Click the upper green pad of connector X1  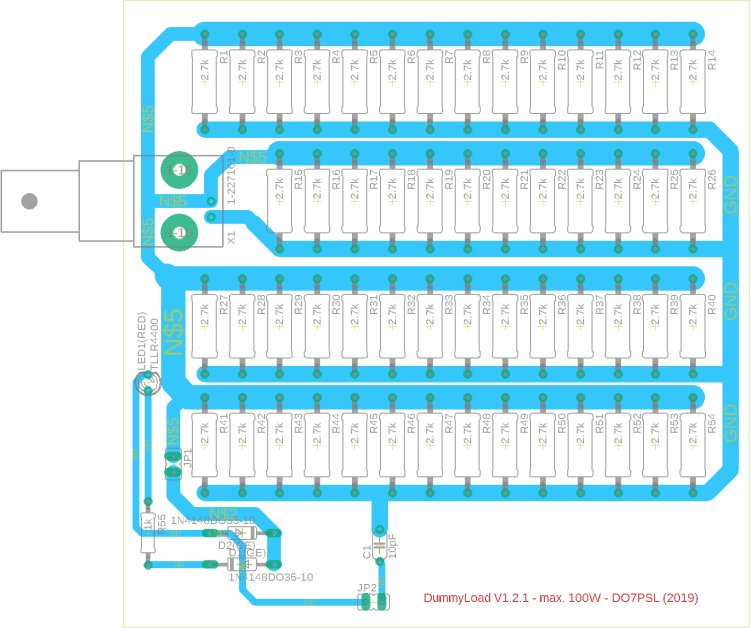(x=180, y=171)
